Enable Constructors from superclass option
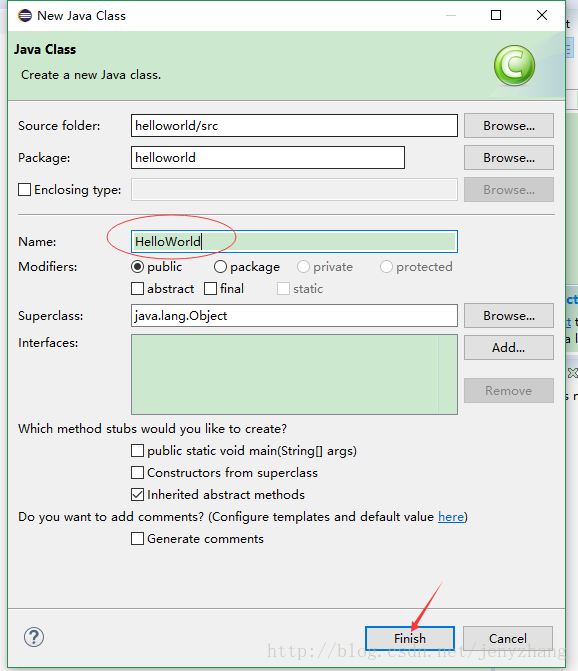The height and width of the screenshot is (671, 578). coord(137,472)
